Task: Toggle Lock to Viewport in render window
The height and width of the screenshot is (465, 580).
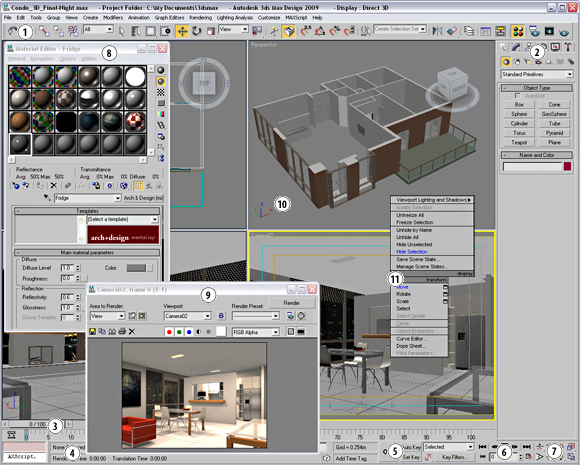Action: point(221,316)
